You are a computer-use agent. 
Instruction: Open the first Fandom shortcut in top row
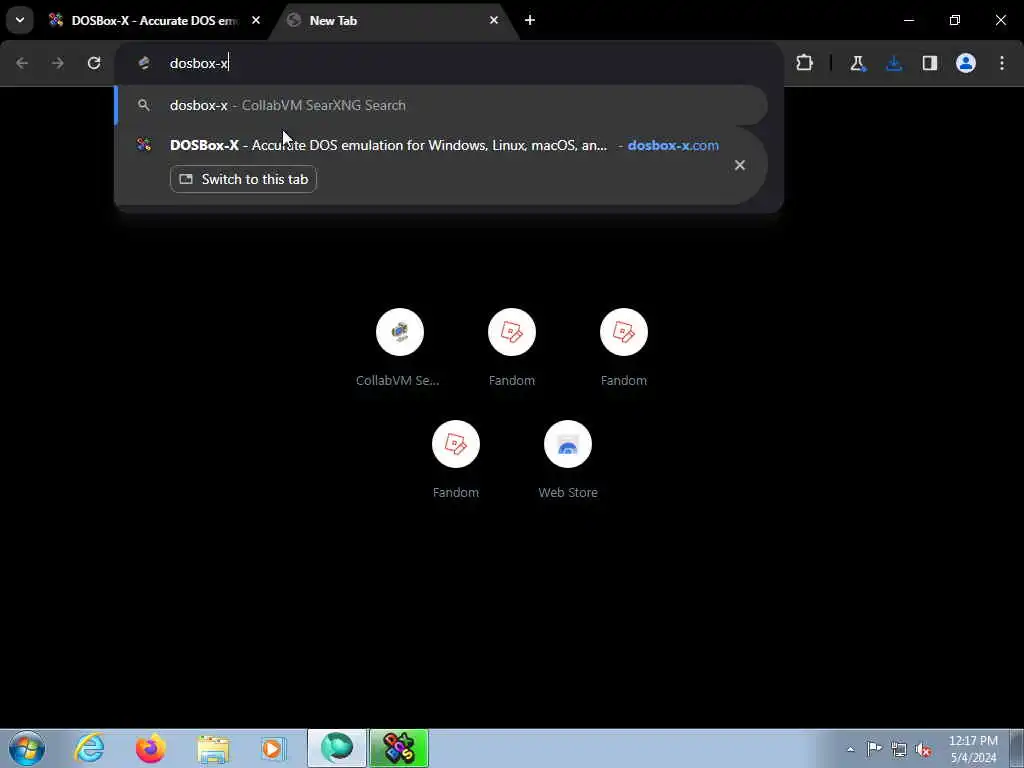pos(511,347)
